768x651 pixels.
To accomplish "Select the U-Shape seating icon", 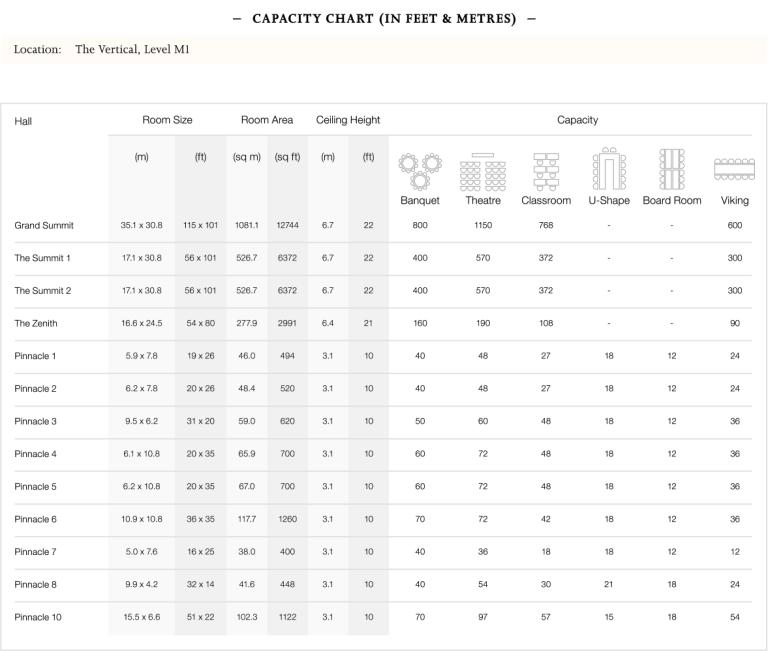I will pos(609,169).
